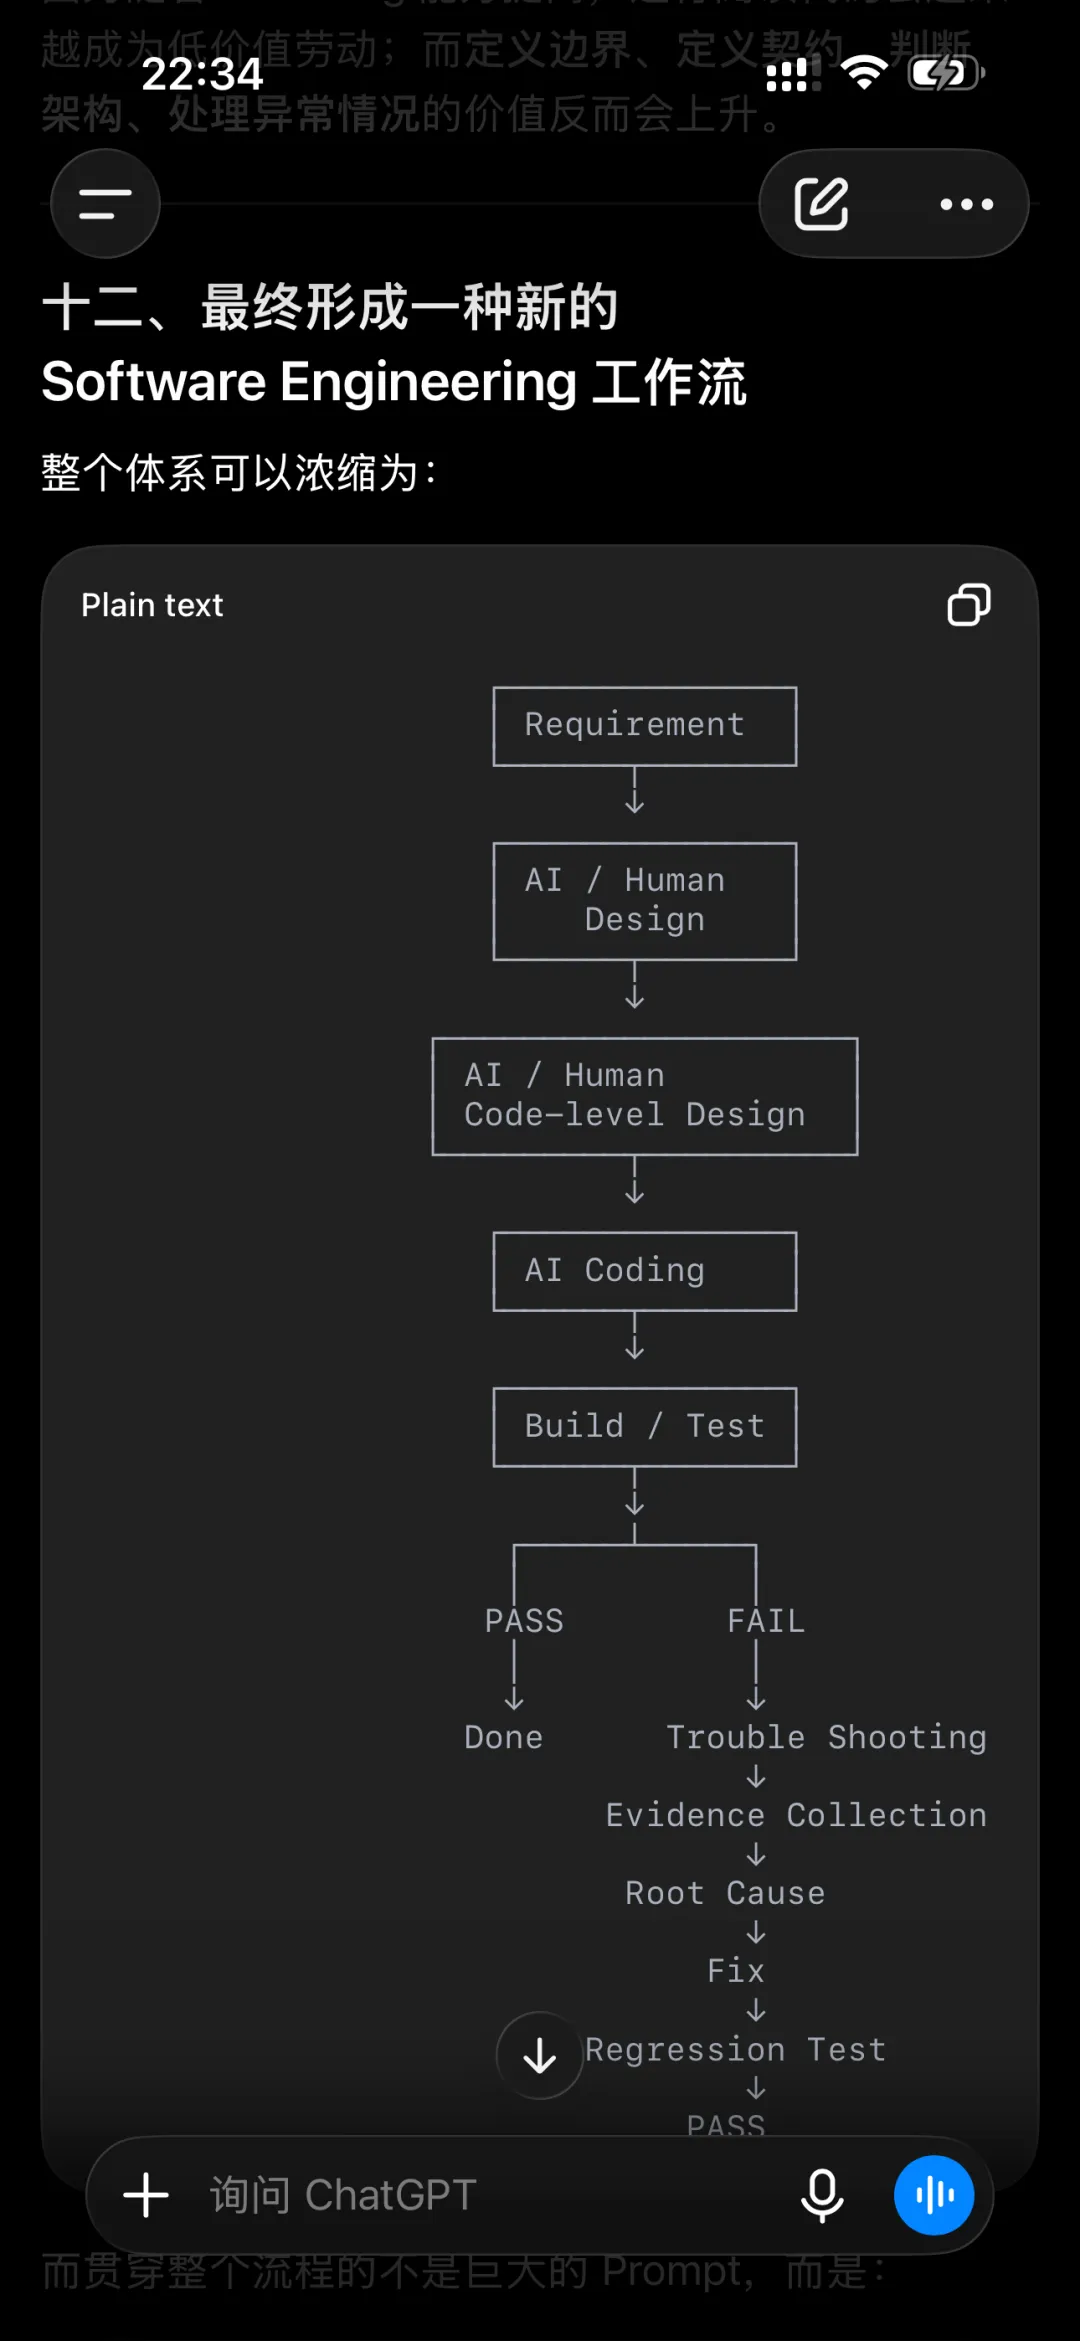This screenshot has height=2341, width=1080.
Task: Tap the scroll-to-bottom arrow button
Action: (x=540, y=2056)
